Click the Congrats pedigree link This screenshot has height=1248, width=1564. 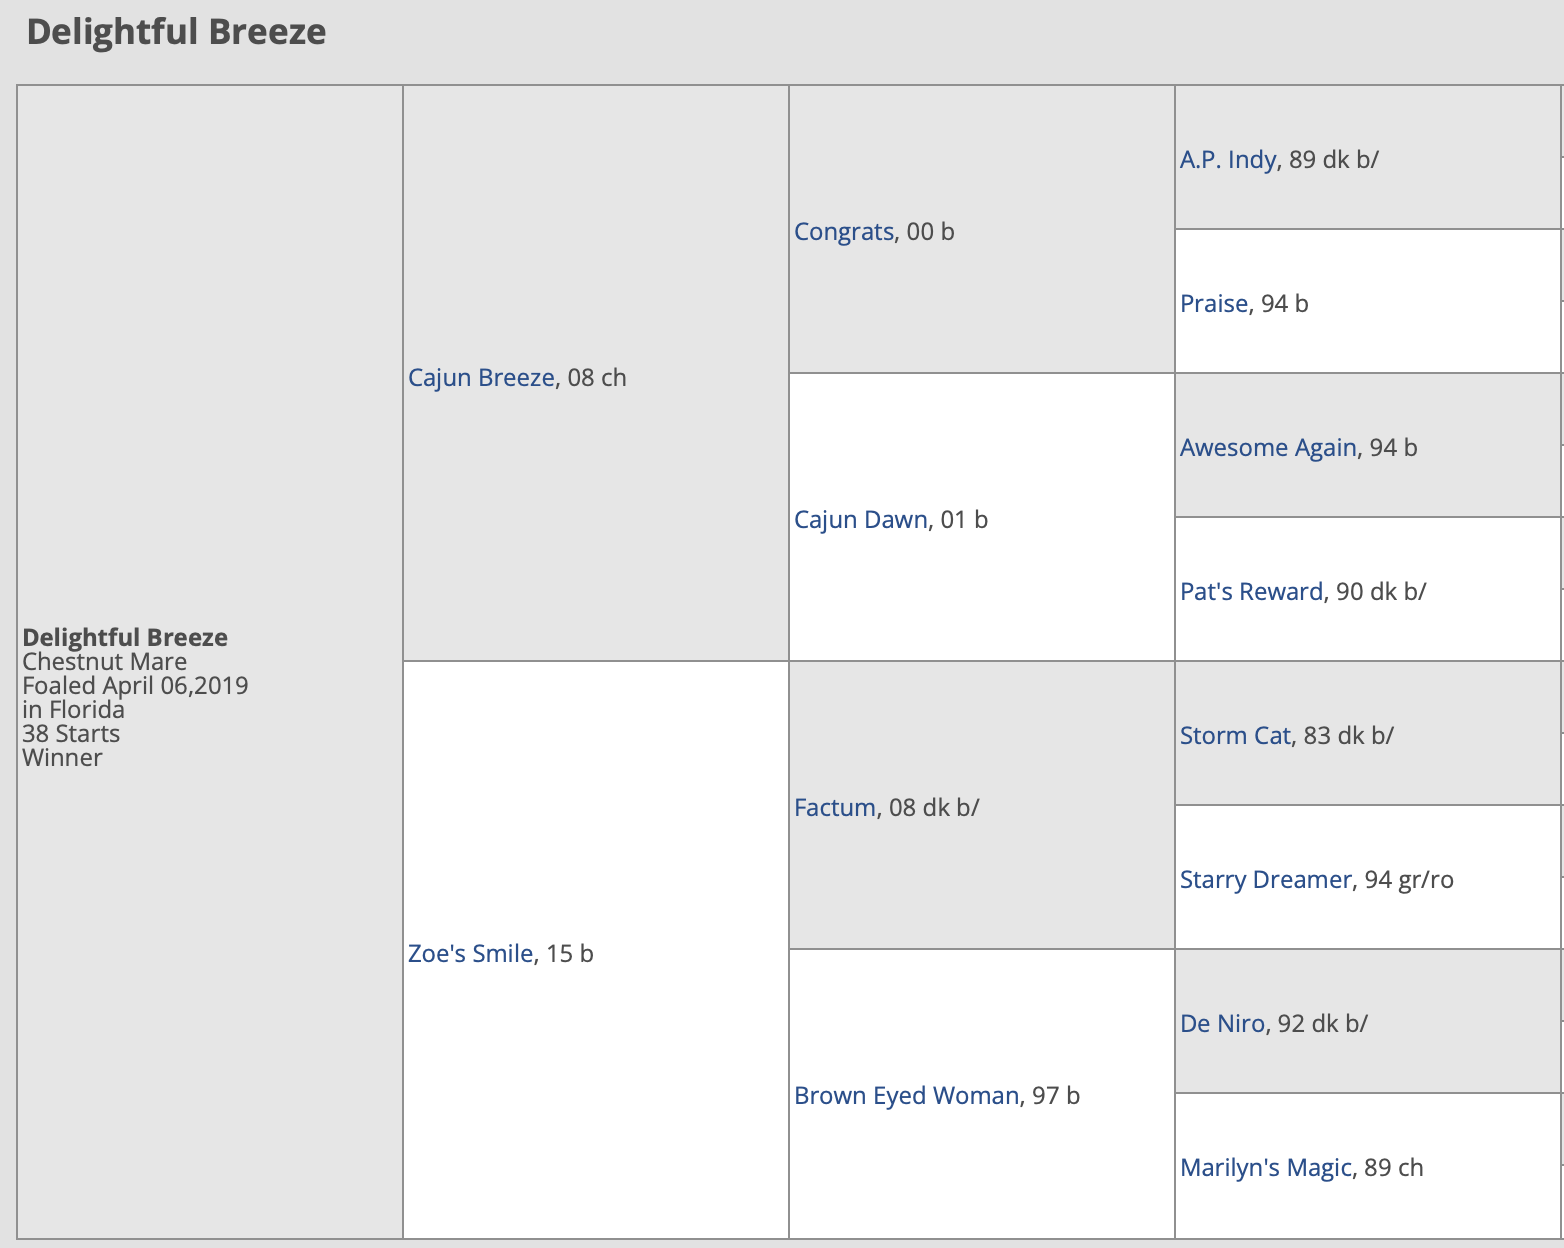[x=844, y=232]
